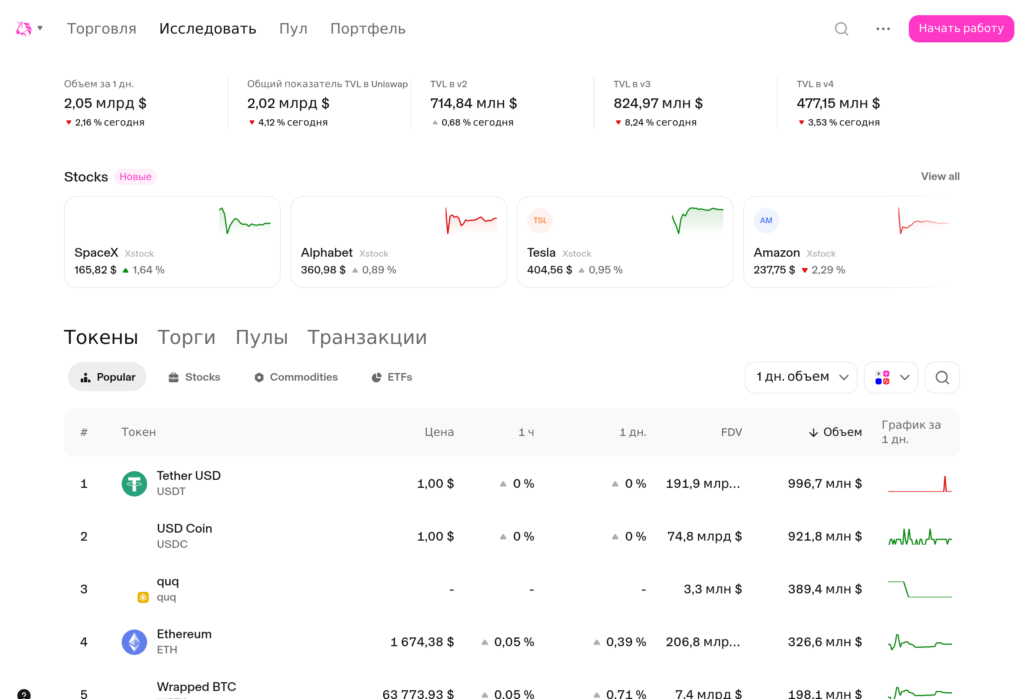Switch to the Транзакции tab
The height and width of the screenshot is (699, 1024).
(x=367, y=337)
